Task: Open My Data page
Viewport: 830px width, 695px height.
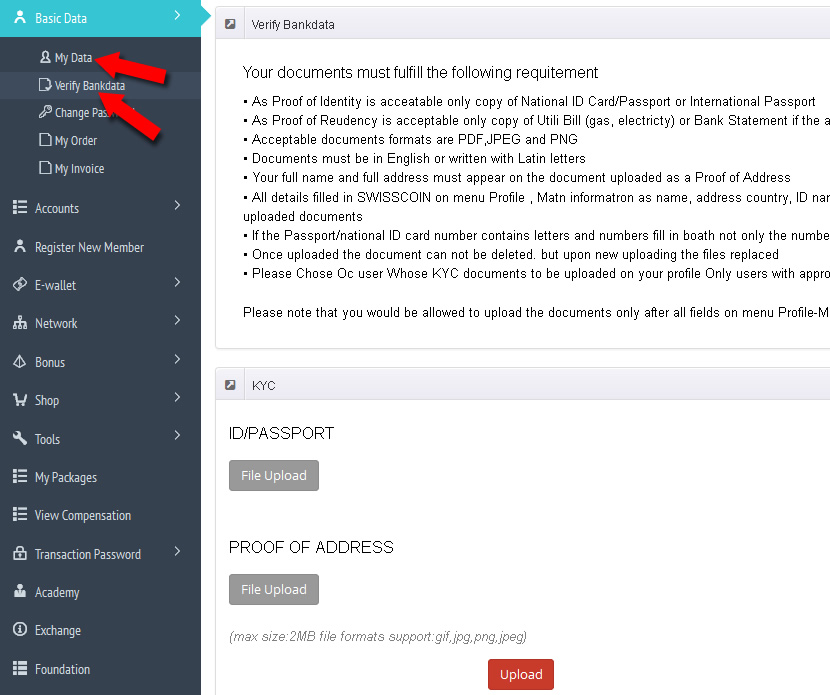Action: 73,58
